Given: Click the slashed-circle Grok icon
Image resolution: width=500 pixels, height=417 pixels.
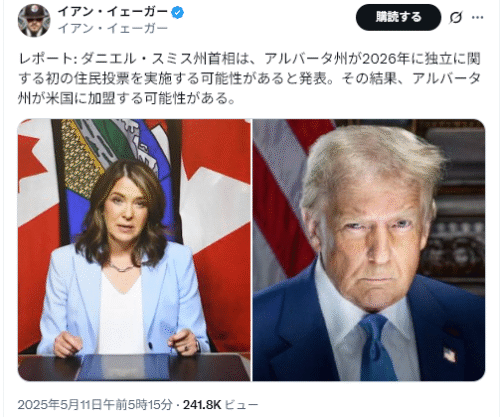Looking at the screenshot, I should 456,17.
